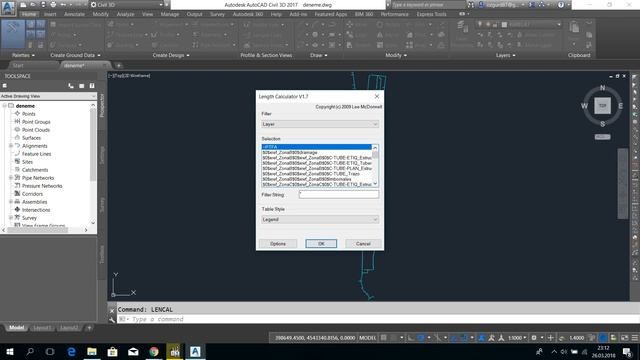Viewport: 640px width, 360px height.
Task: Click the Points icon in Toolspace tree
Action: pos(17,113)
